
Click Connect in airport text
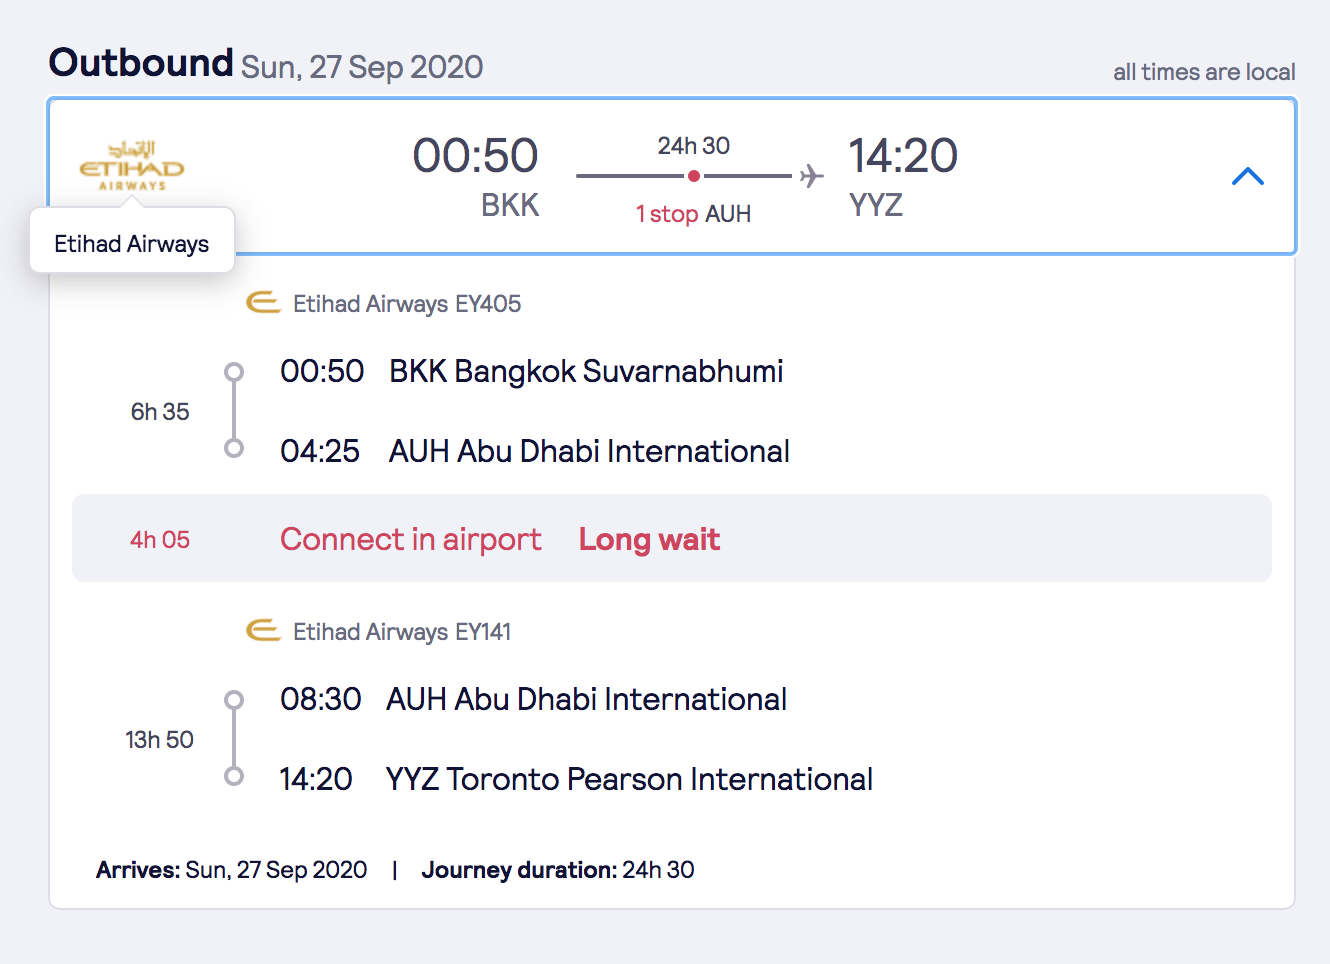[411, 540]
